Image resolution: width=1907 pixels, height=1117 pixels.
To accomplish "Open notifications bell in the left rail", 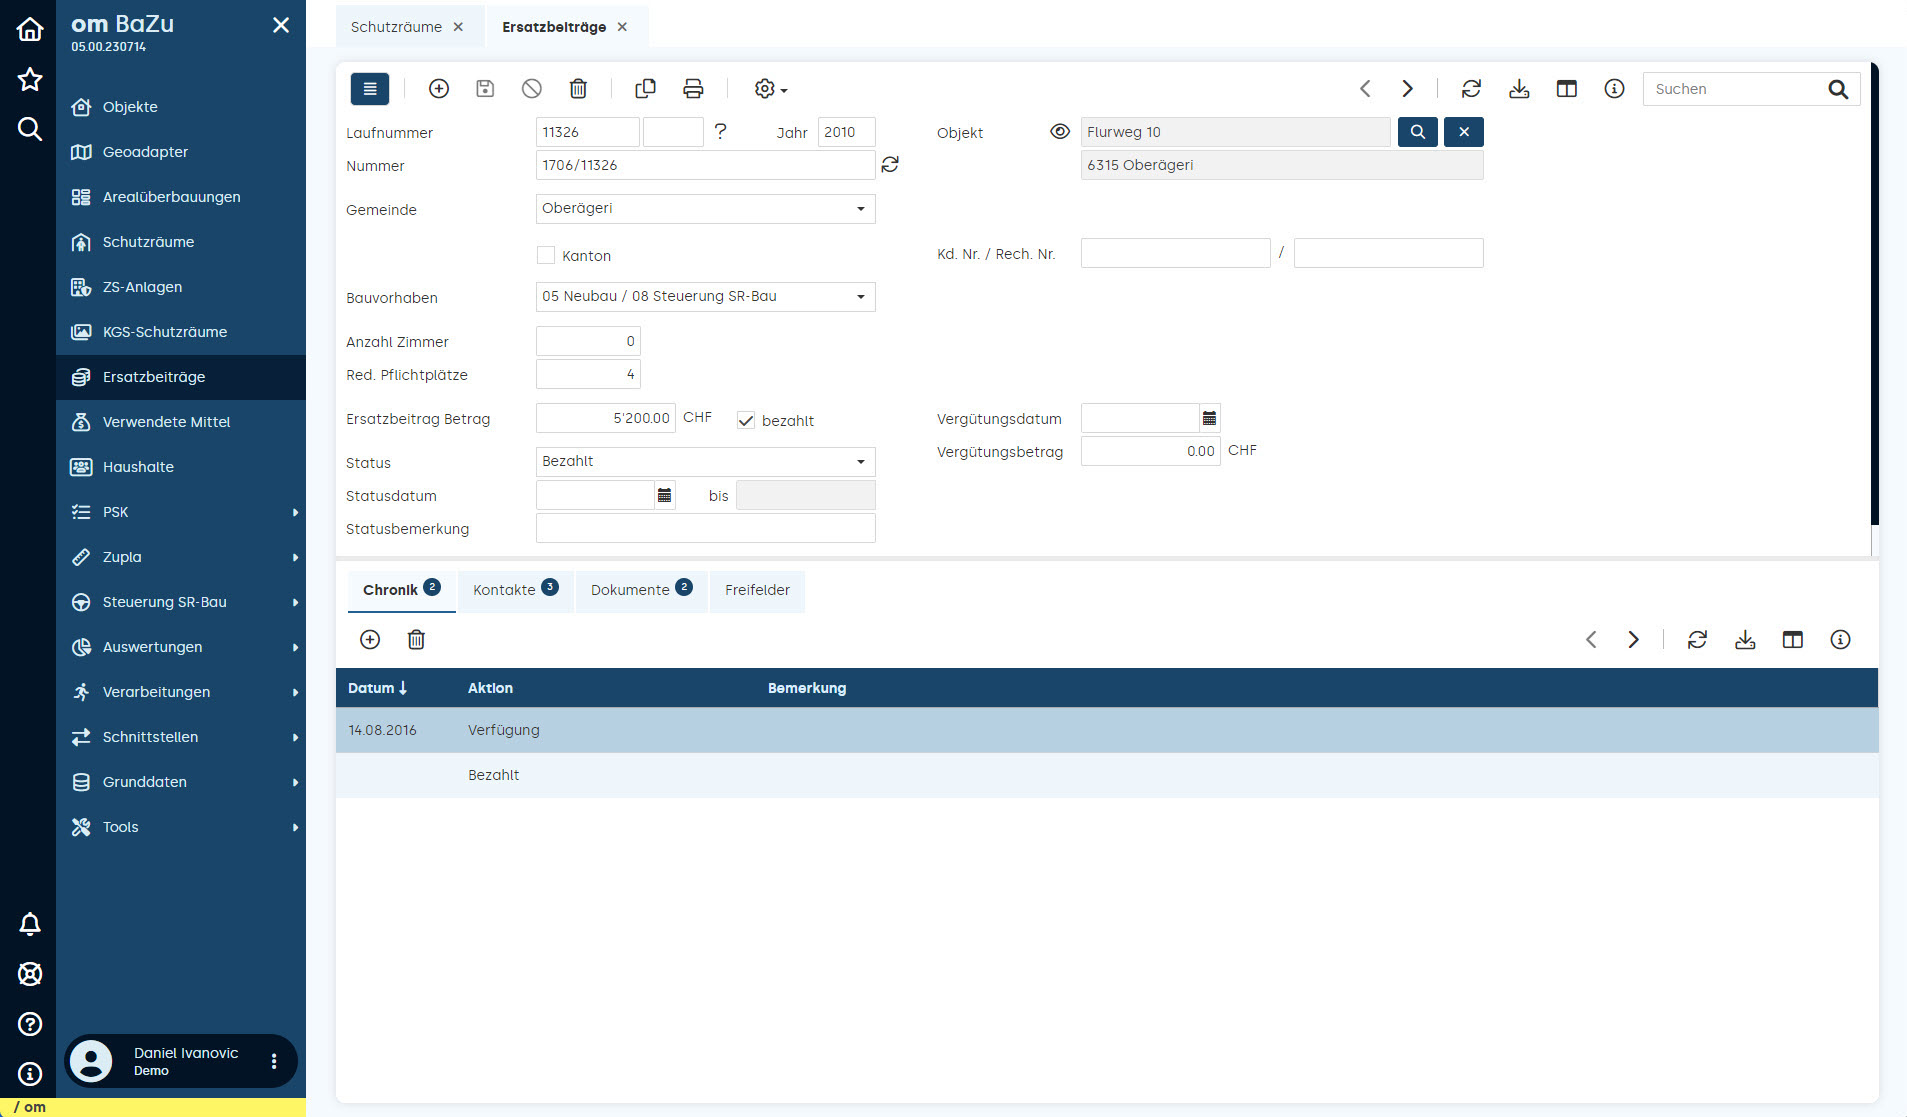I will tap(30, 924).
